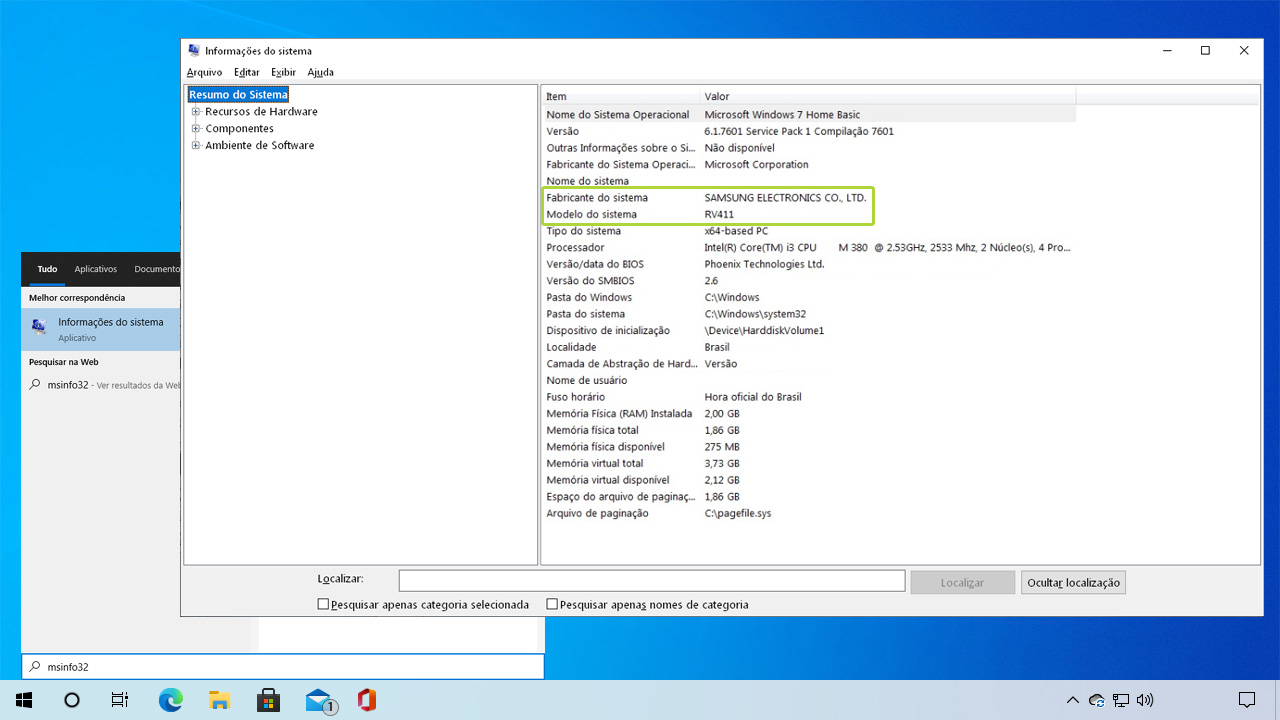Image resolution: width=1280 pixels, height=720 pixels.
Task: Click the Localizar text input field
Action: [652, 581]
